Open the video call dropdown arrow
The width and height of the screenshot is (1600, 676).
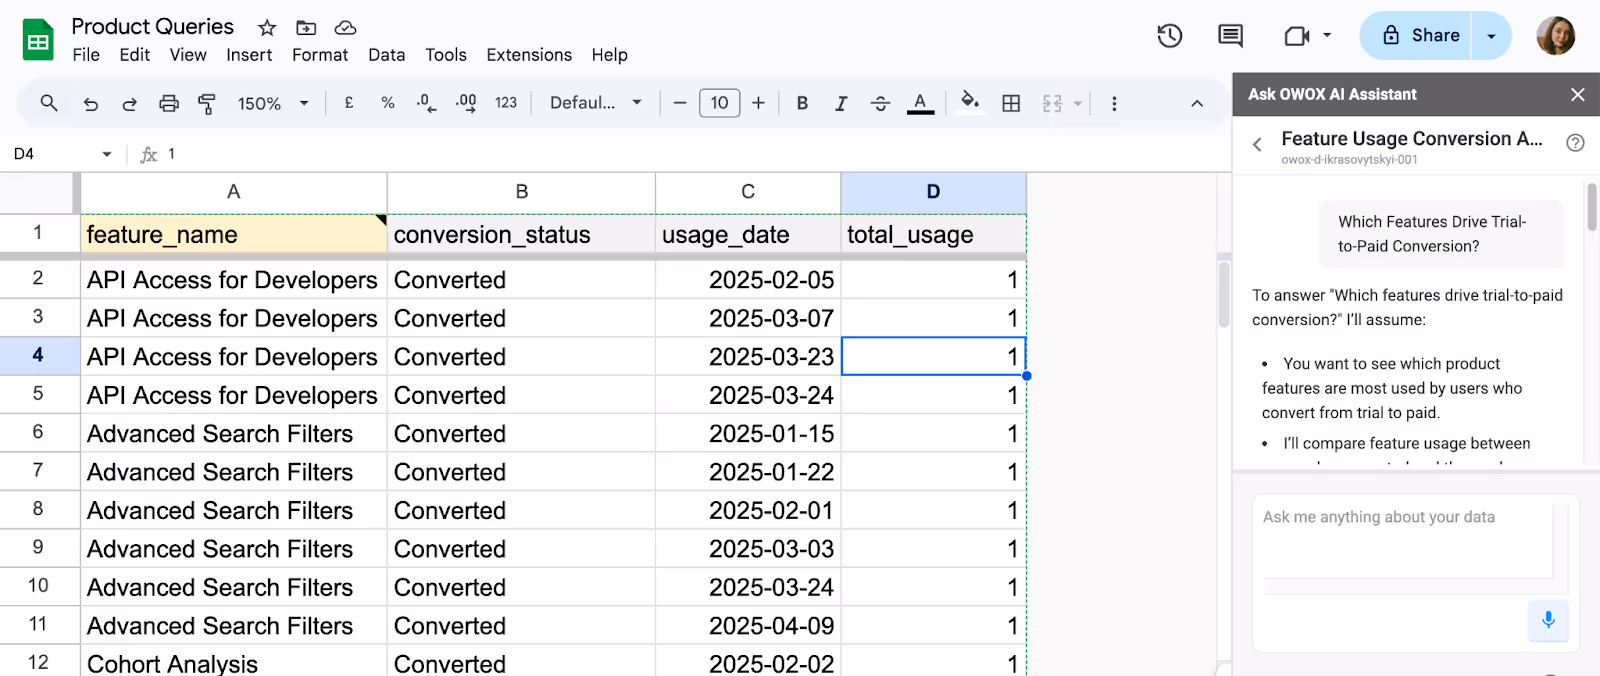[x=1327, y=35]
